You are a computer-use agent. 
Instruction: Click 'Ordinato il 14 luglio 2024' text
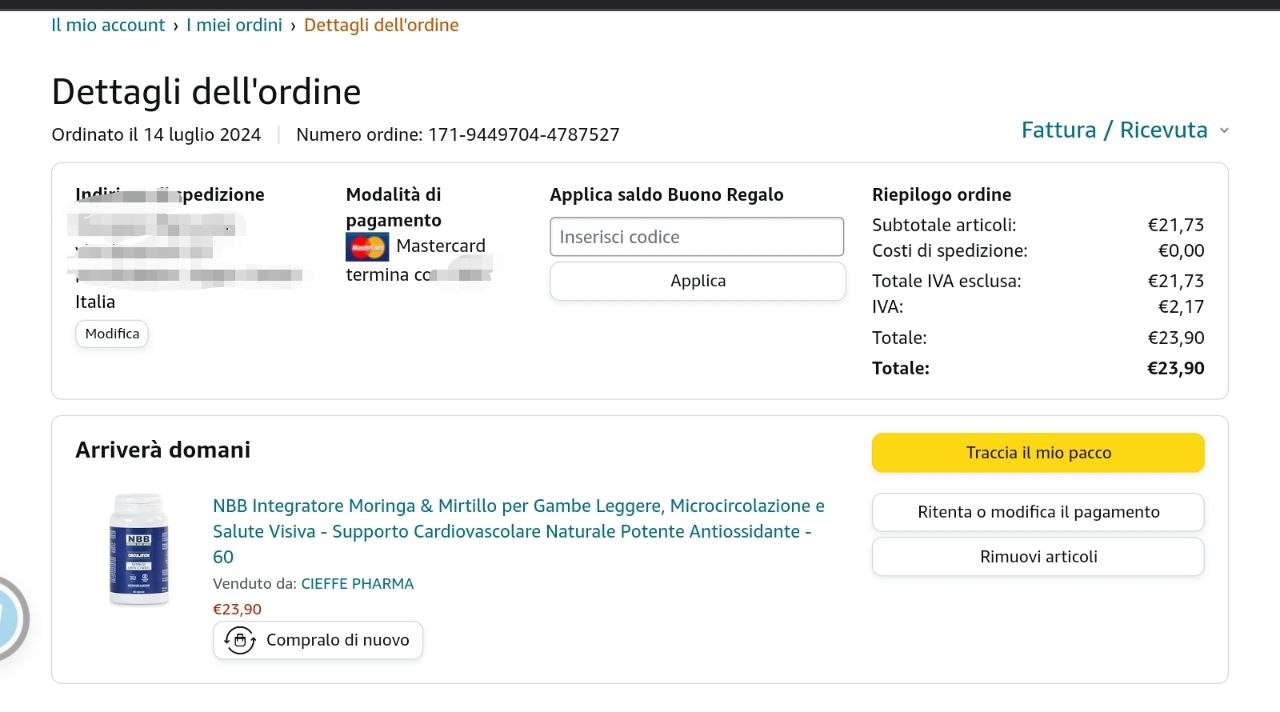156,135
